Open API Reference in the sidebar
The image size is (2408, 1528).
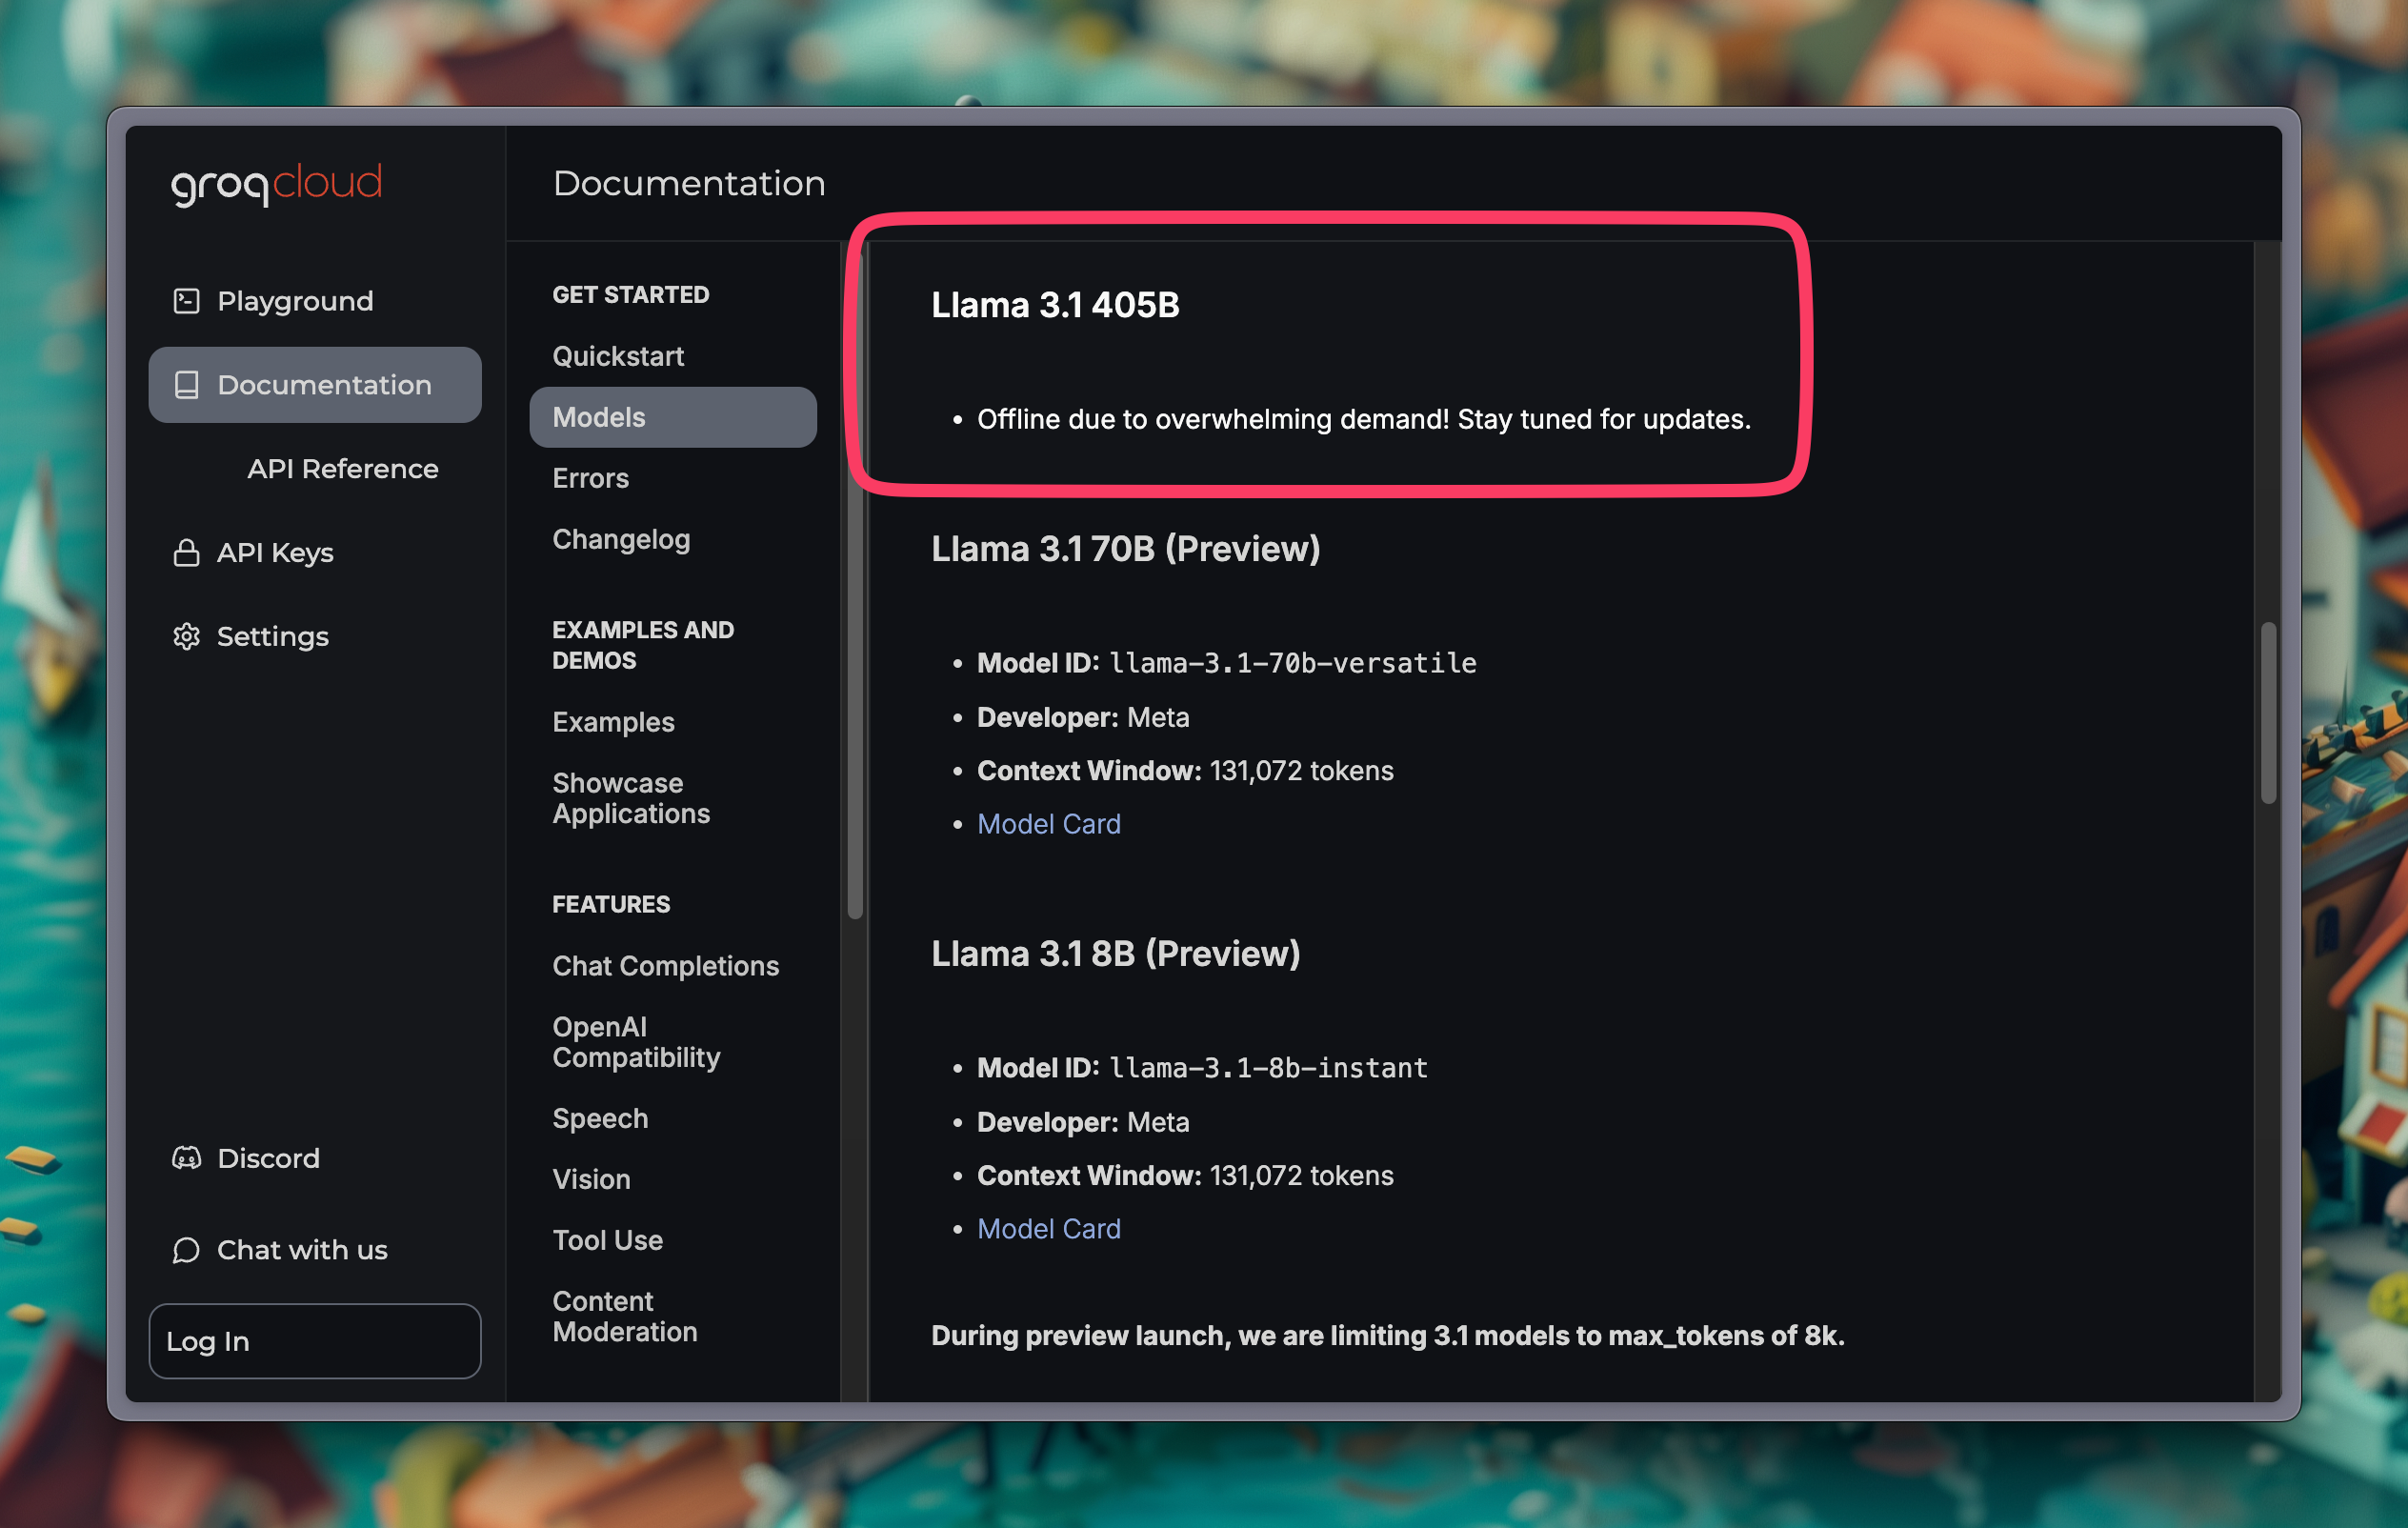pyautogui.click(x=343, y=469)
